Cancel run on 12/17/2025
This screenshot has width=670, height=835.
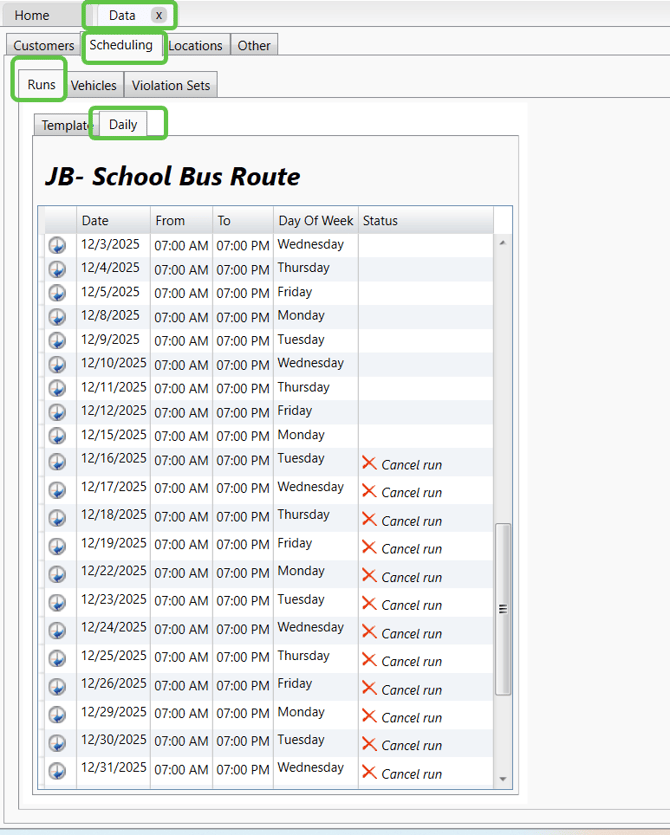(410, 492)
